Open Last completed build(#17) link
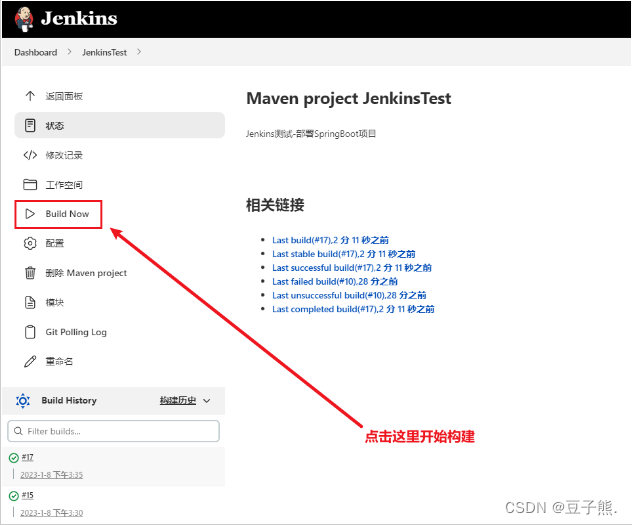 [353, 309]
